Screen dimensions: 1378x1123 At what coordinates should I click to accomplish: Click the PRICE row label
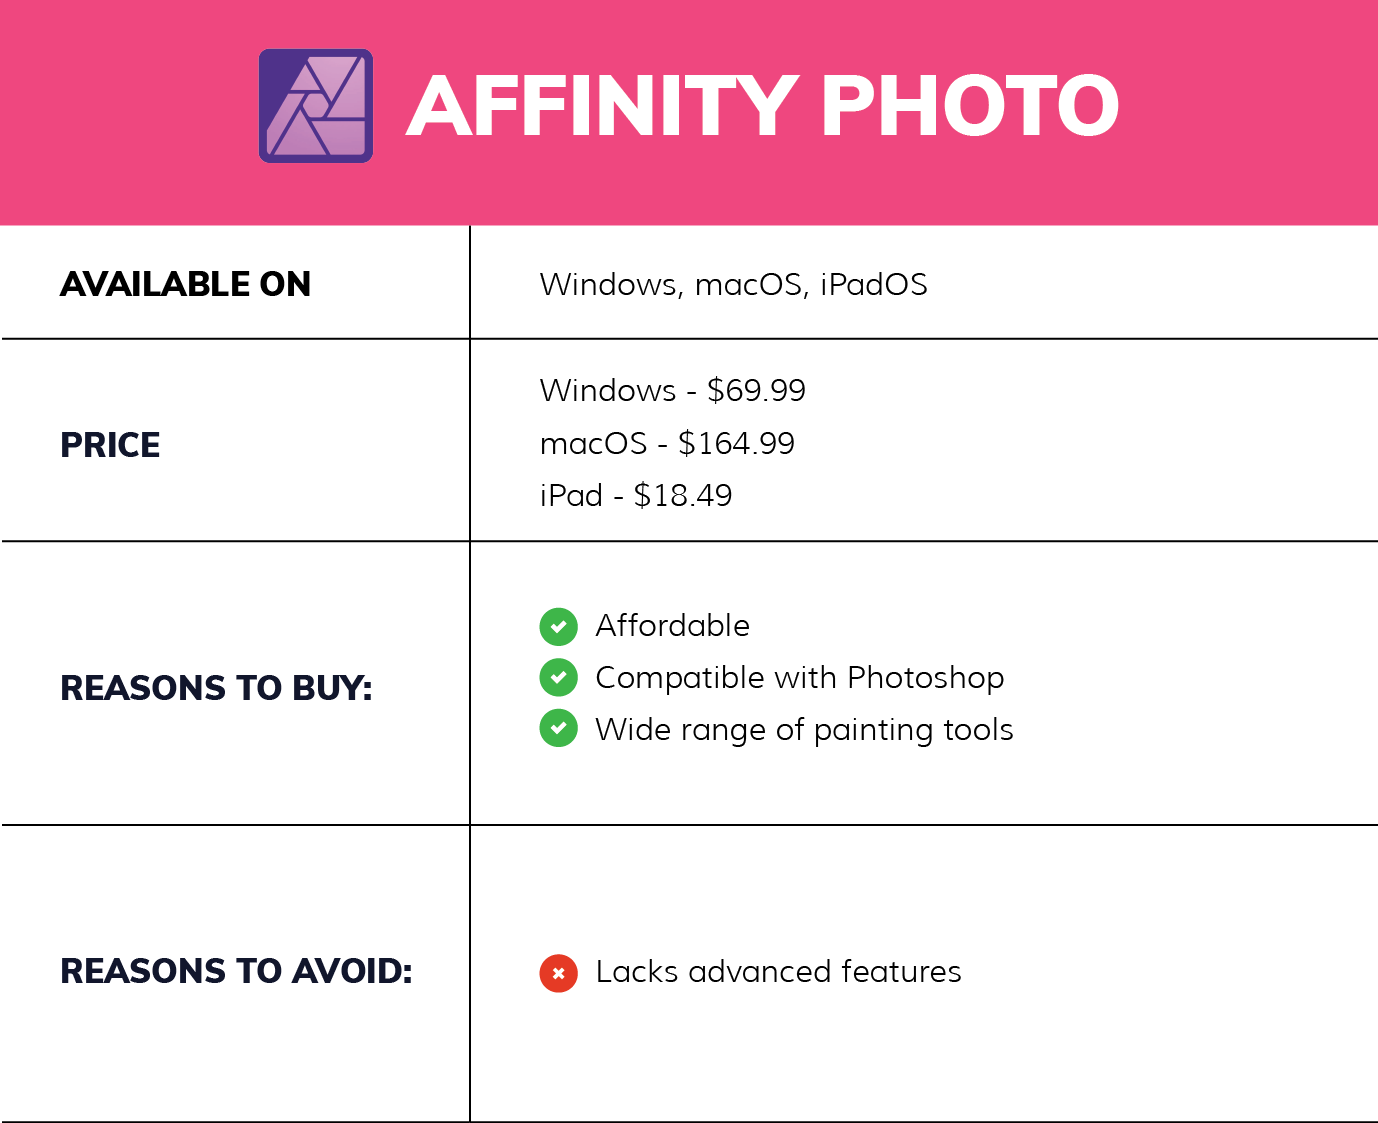click(110, 445)
